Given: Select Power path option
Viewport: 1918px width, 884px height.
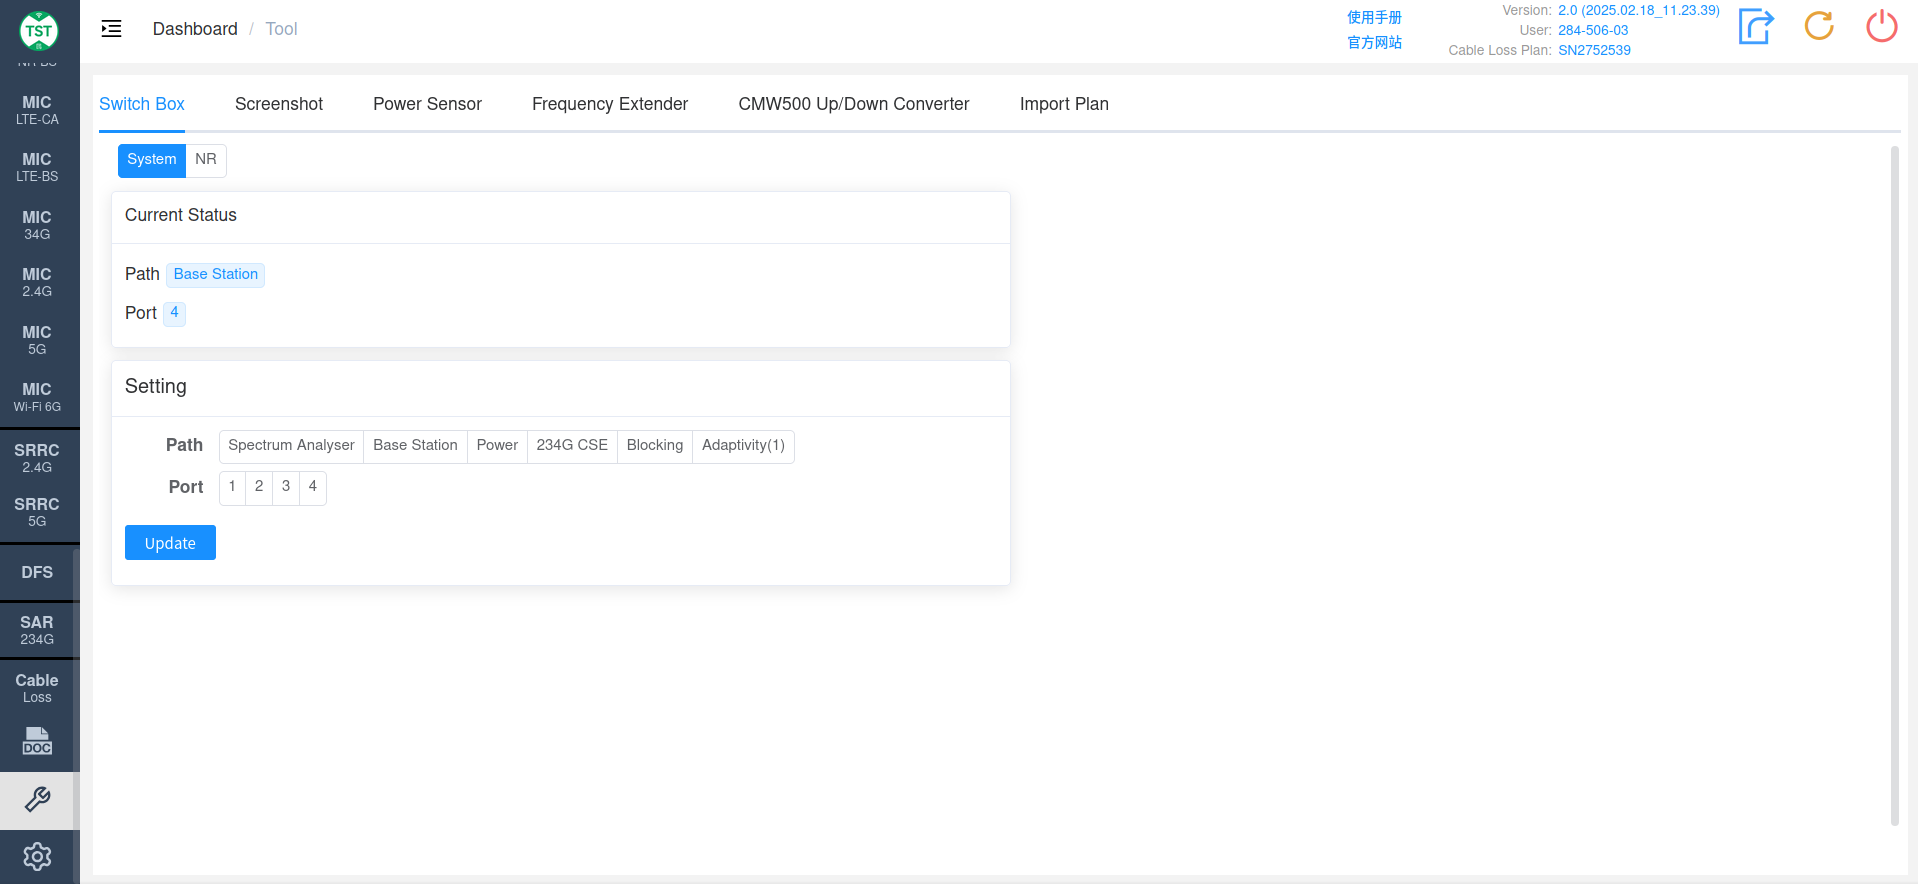Looking at the screenshot, I should [x=497, y=446].
